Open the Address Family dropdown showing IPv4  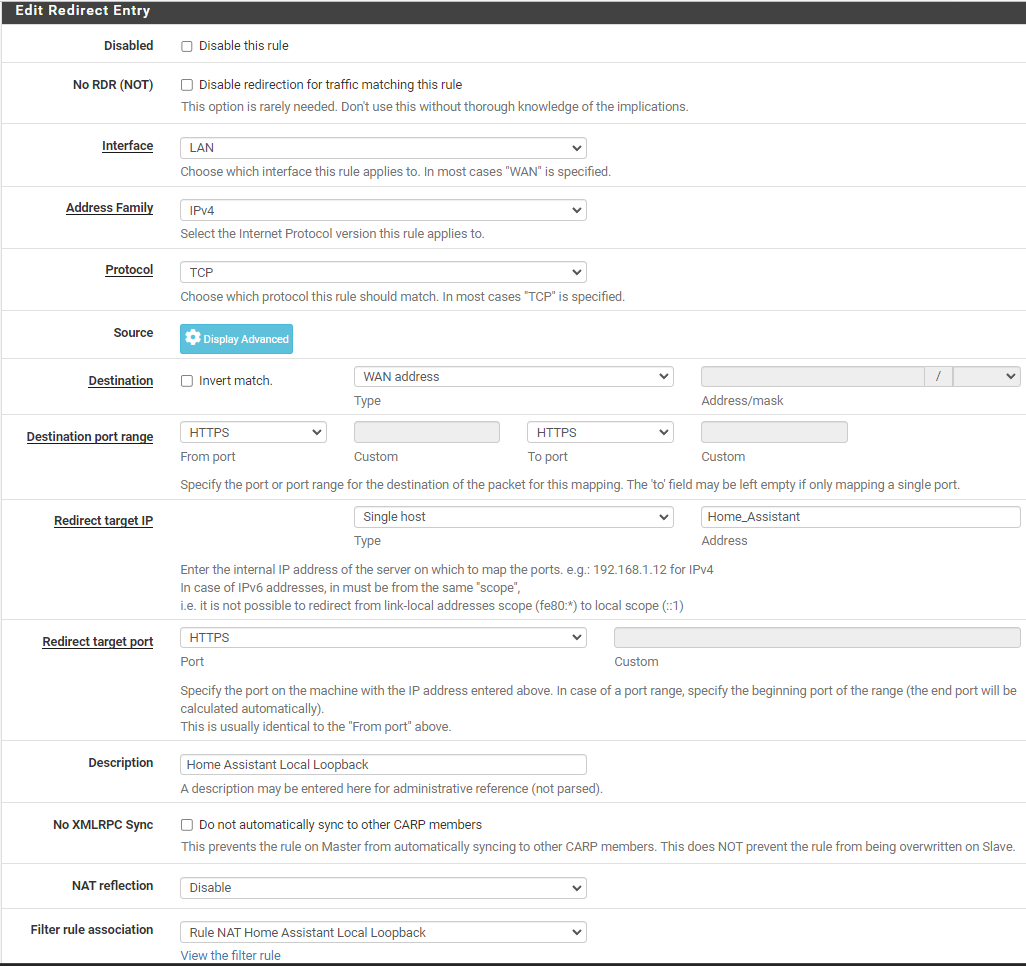pyautogui.click(x=383, y=210)
